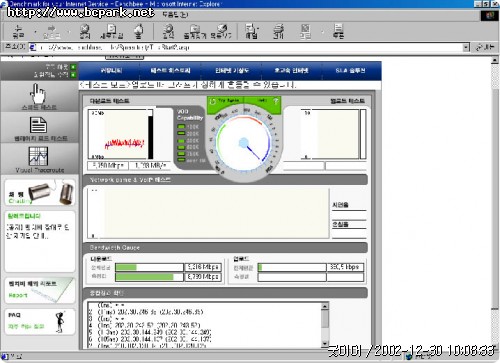Click the down arrow of results log scrollbar
500x363 pixels.
(325, 344)
